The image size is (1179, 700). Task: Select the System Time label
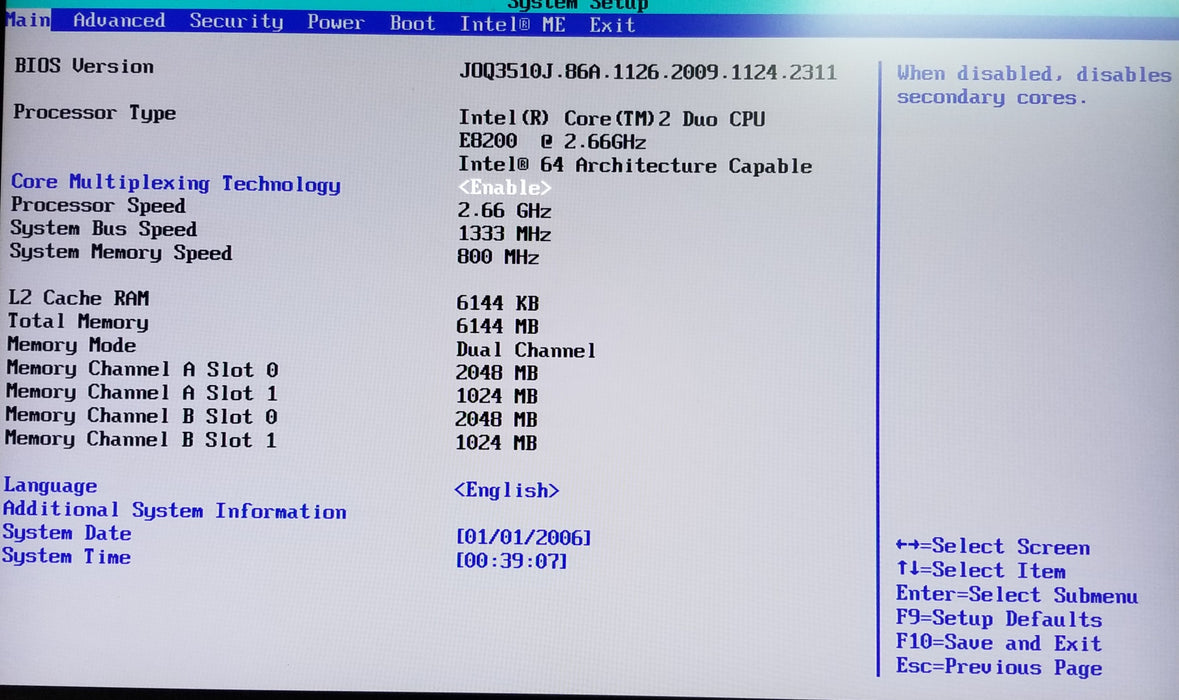coord(66,556)
